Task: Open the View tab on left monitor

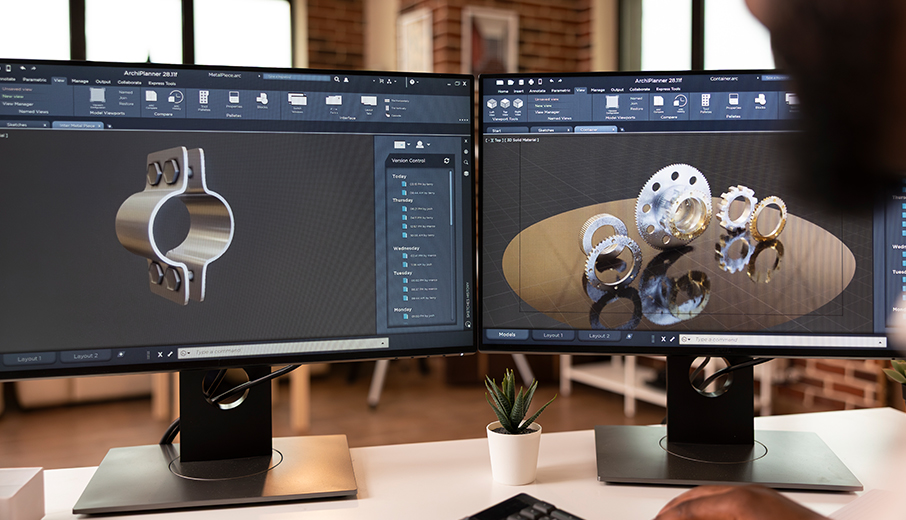Action: click(59, 80)
